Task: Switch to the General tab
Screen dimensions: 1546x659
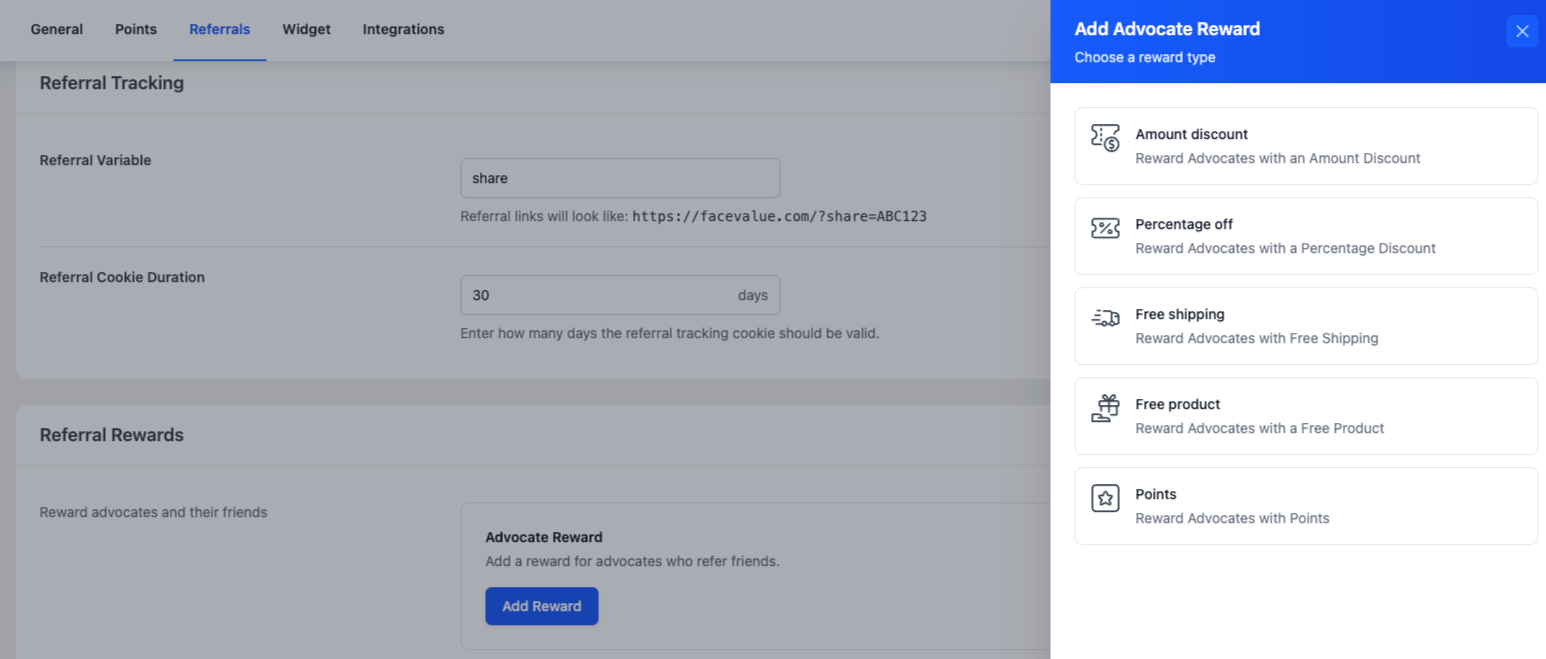Action: (x=56, y=29)
